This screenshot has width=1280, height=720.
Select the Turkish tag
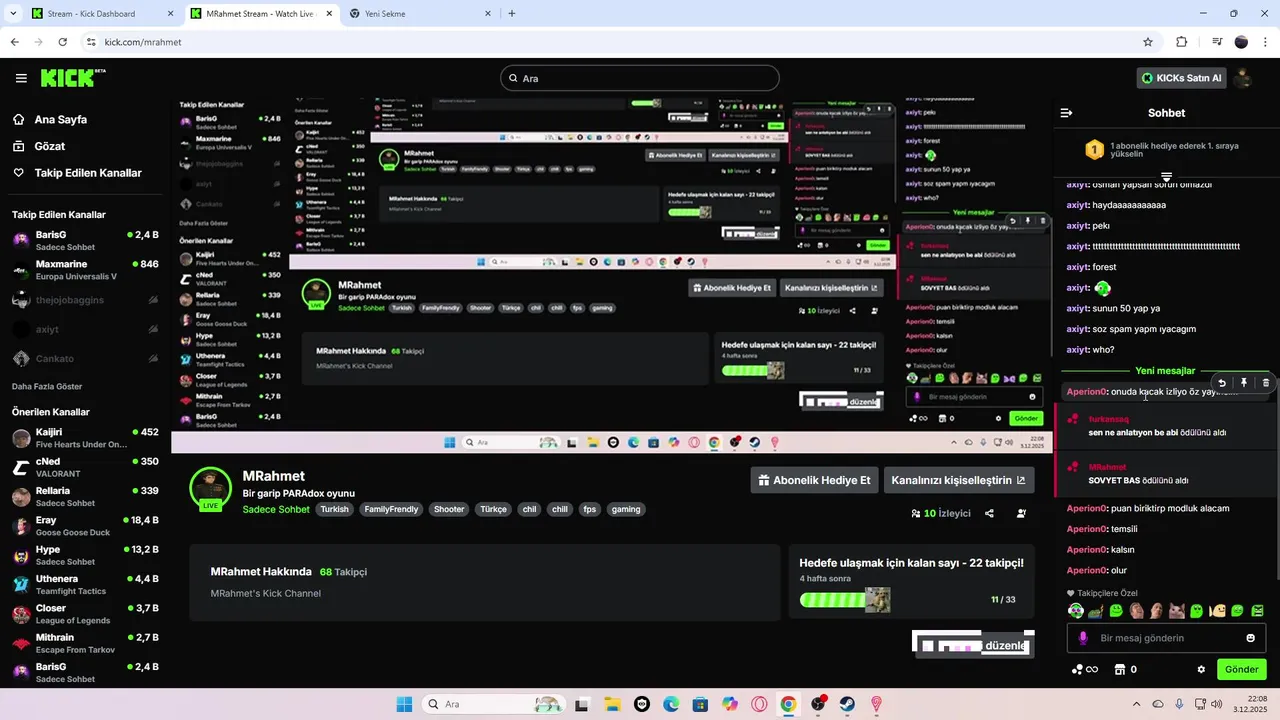coord(335,509)
